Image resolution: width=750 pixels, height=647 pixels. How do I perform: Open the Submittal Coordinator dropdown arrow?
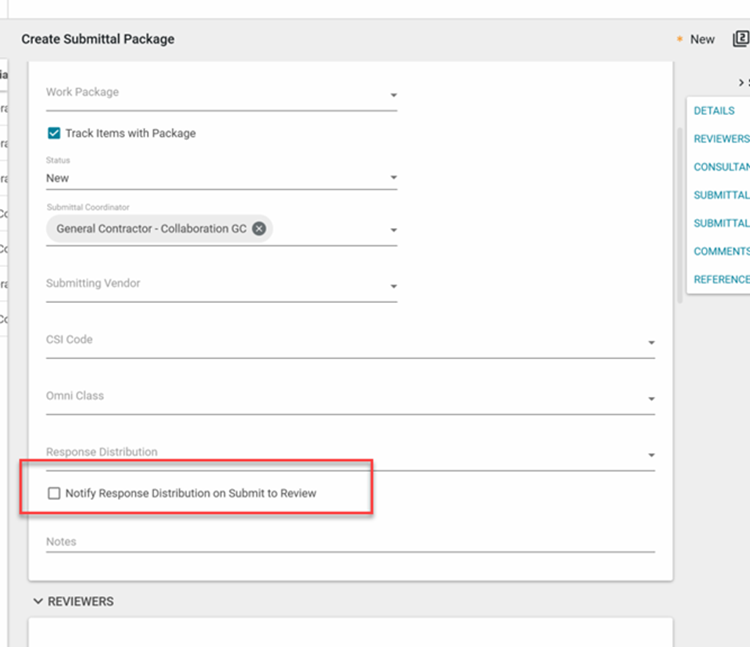(x=393, y=230)
